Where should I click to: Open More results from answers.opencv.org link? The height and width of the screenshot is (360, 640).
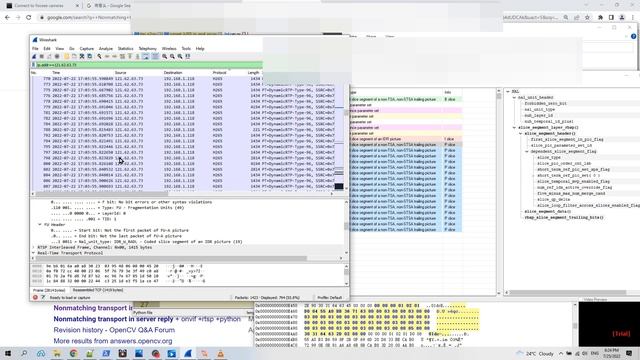pos(113,341)
